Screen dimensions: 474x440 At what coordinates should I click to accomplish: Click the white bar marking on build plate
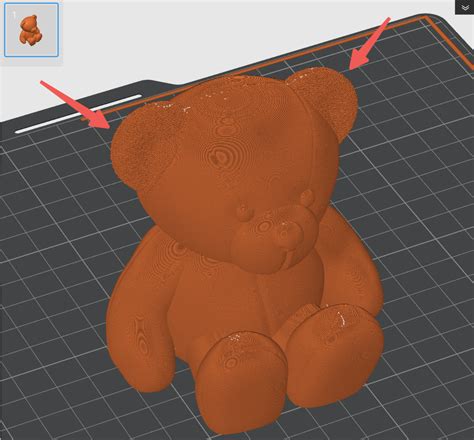(x=78, y=114)
